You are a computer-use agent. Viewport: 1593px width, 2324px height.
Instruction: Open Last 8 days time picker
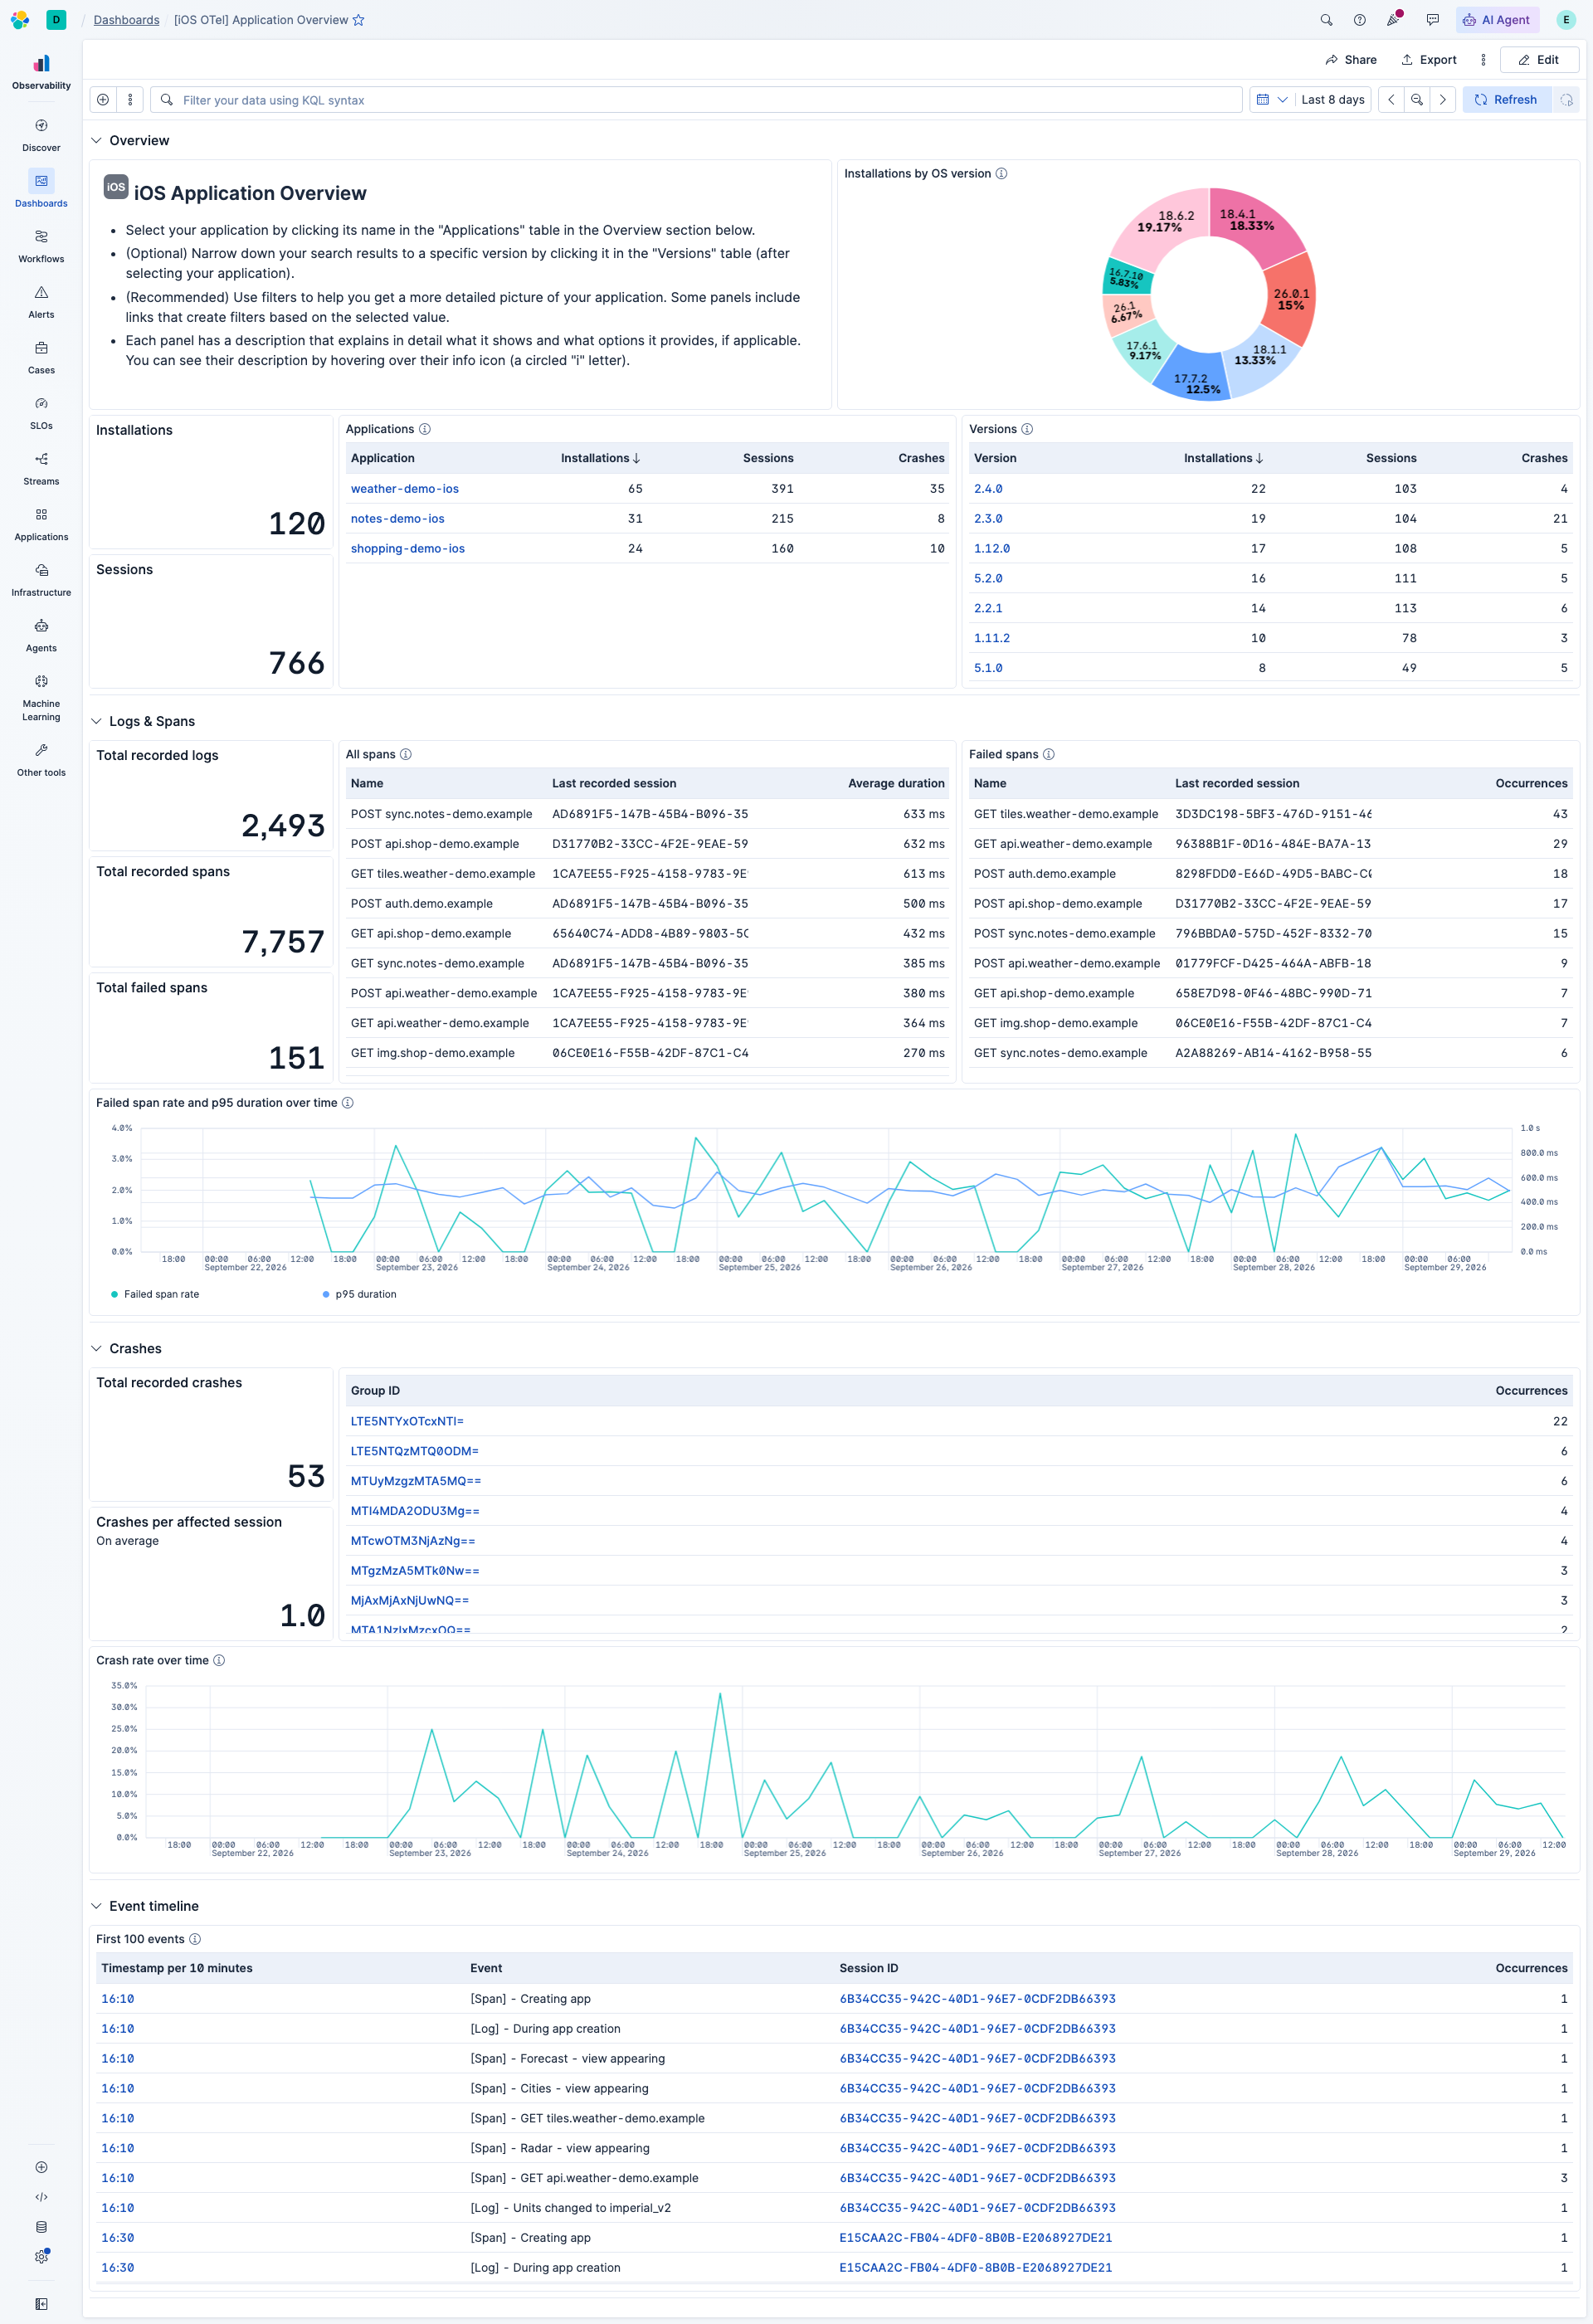1332,100
